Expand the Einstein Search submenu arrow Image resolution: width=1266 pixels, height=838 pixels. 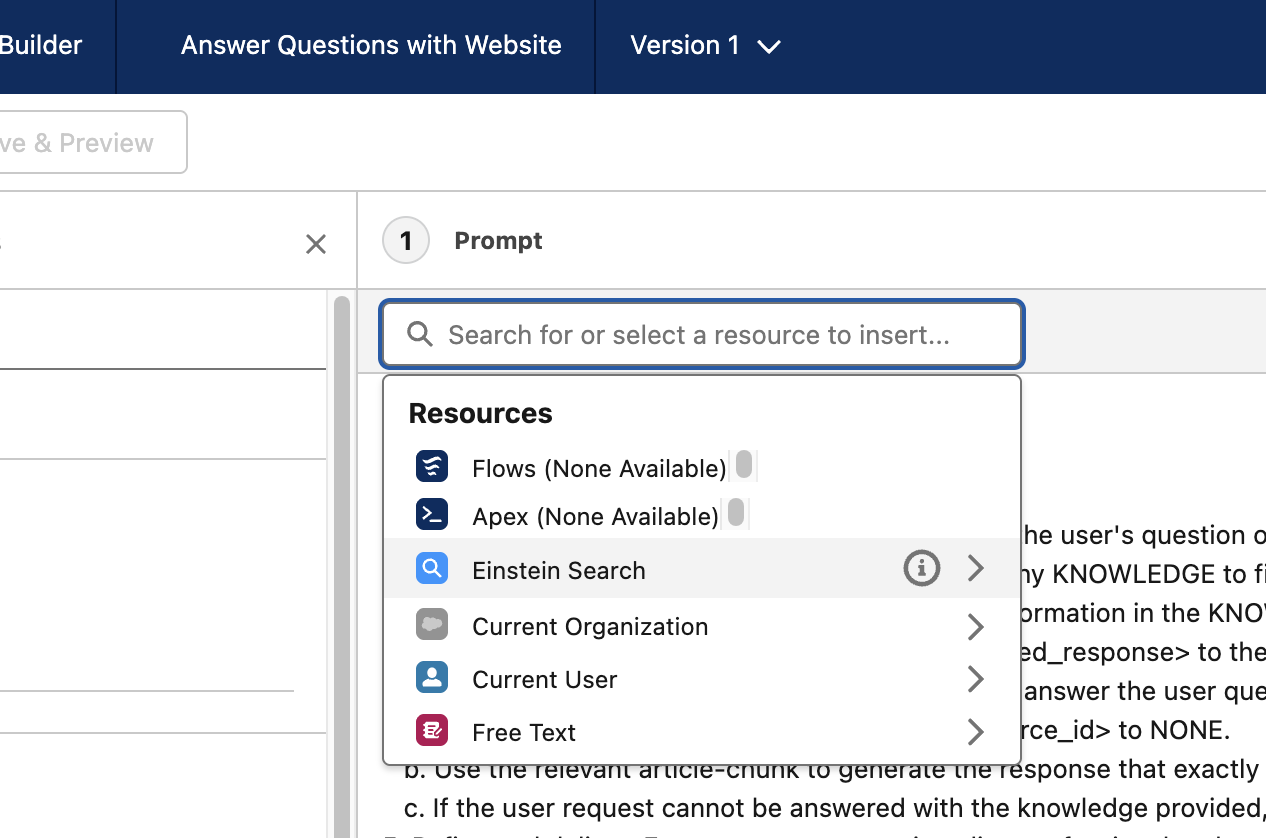(976, 570)
